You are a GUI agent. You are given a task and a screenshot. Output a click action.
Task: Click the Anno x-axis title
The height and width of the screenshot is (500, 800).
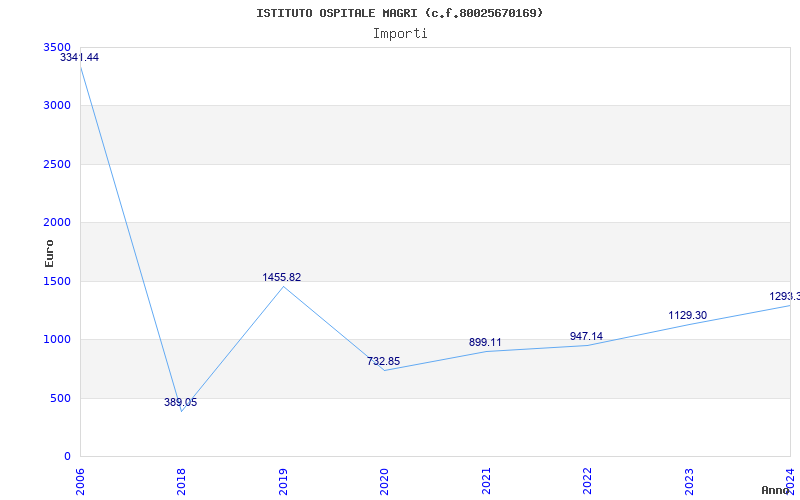click(776, 490)
